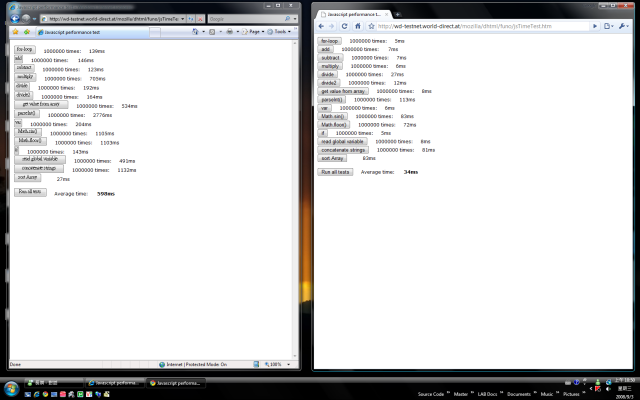Click 'parseInt()' button in Chrome page
This screenshot has width=640, height=400.
(331, 100)
